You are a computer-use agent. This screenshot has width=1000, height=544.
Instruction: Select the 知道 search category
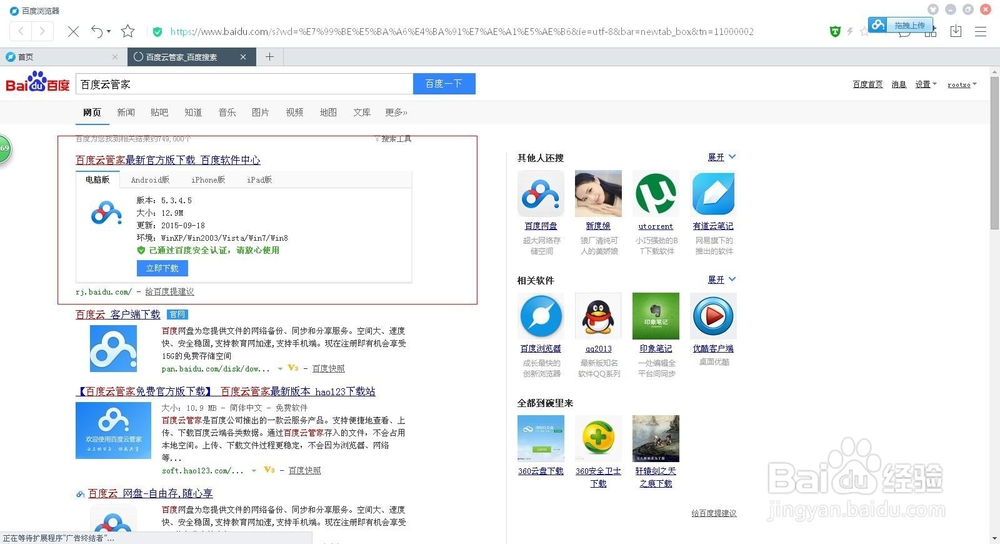pos(193,112)
